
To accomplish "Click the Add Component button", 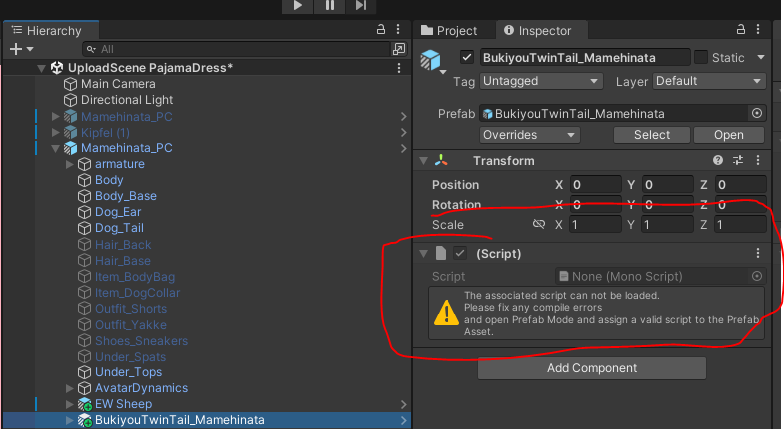I will pos(592,368).
